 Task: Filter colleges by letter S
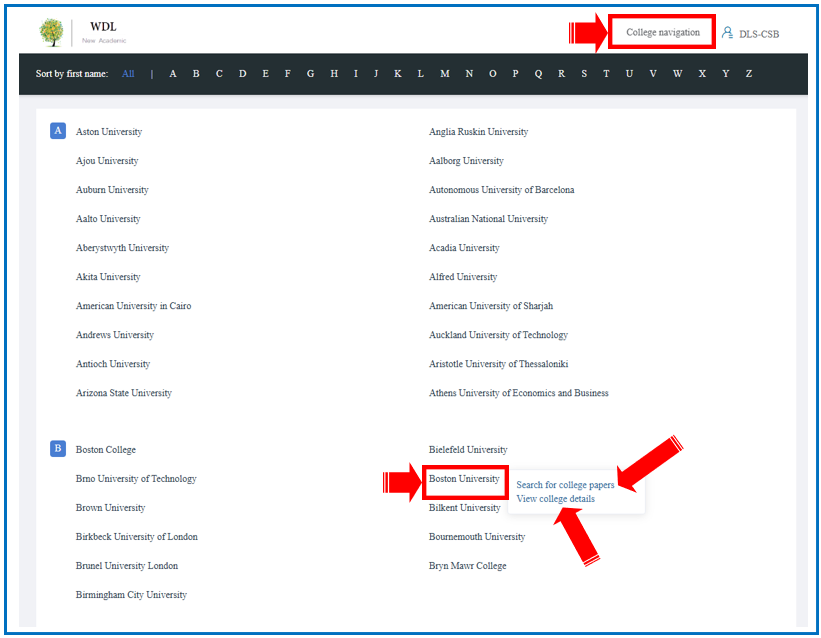click(x=584, y=74)
